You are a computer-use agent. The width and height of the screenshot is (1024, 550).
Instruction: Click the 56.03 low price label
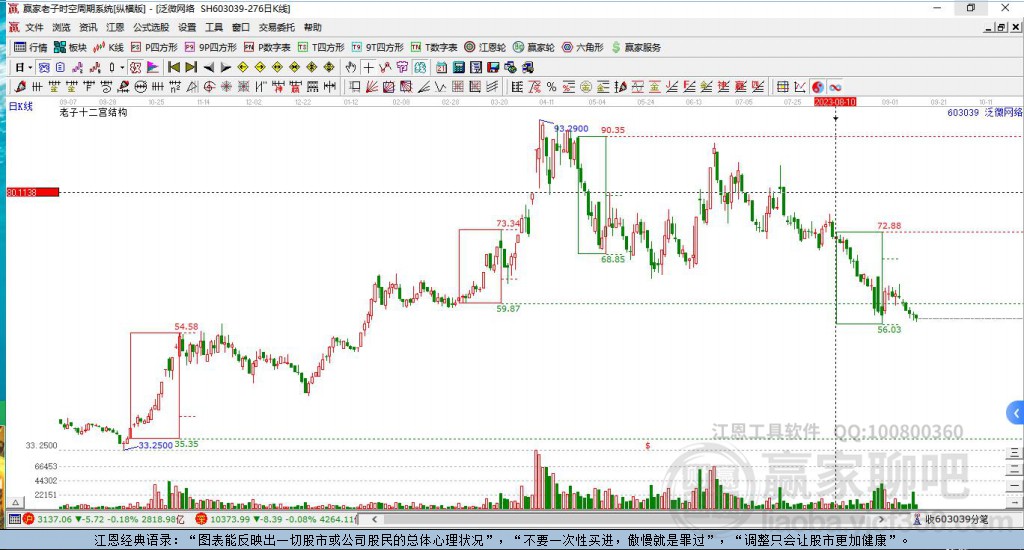coord(889,329)
